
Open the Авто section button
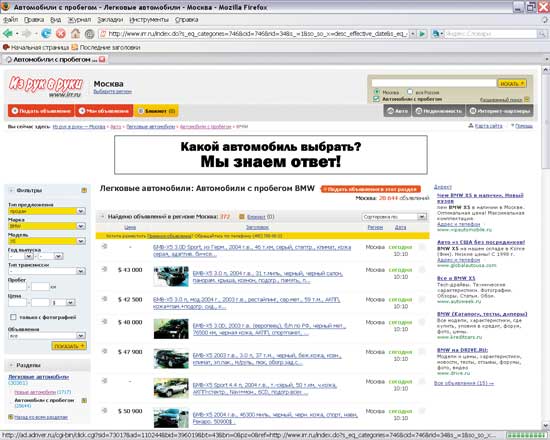[x=397, y=111]
